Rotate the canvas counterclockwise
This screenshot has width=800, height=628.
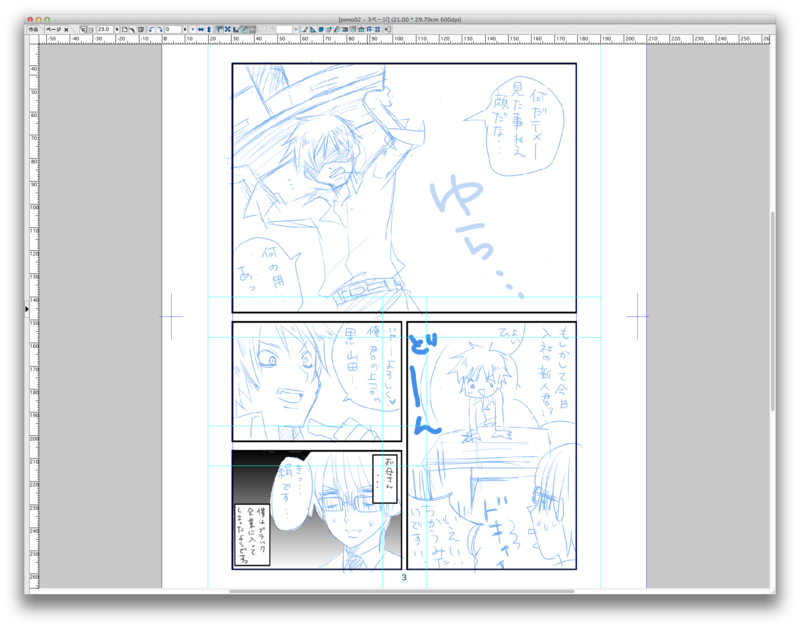[151, 30]
